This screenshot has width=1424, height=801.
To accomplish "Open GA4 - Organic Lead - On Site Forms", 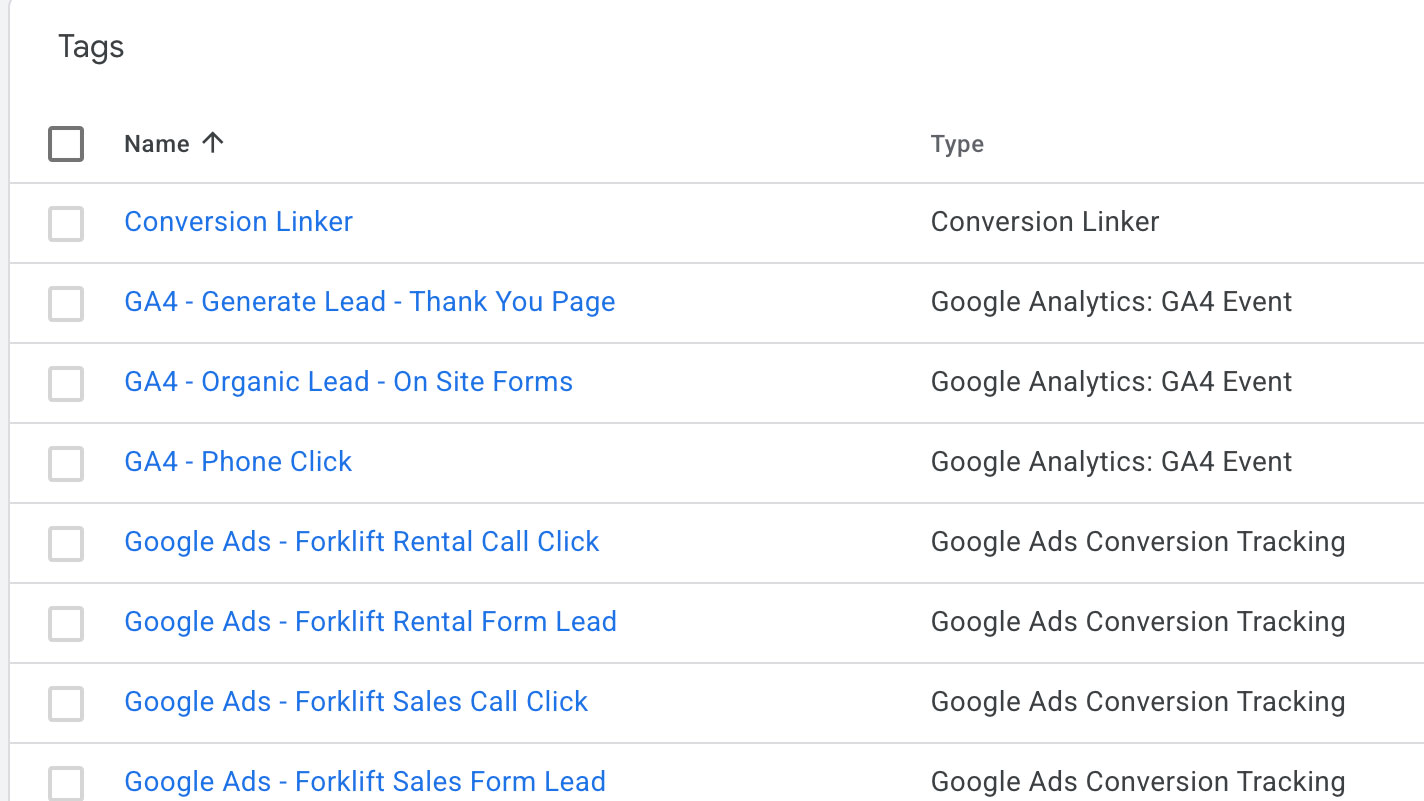I will click(x=349, y=381).
